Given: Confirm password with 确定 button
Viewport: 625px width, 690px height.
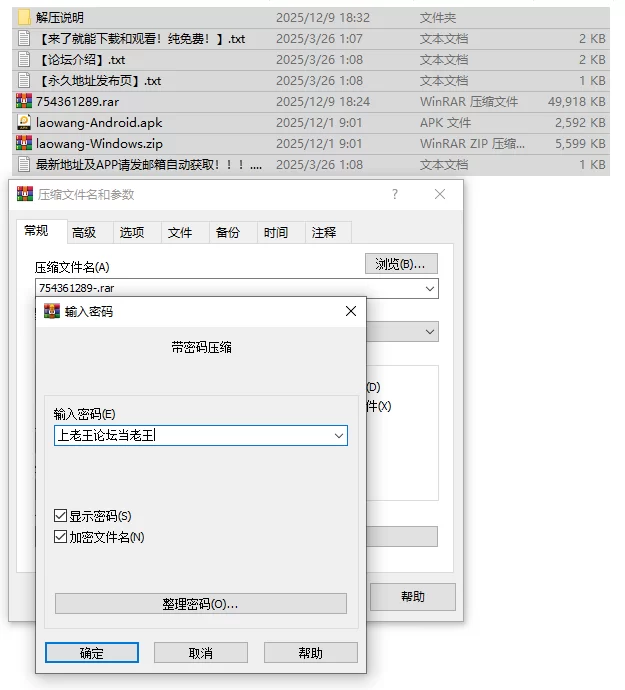Looking at the screenshot, I should click(92, 653).
